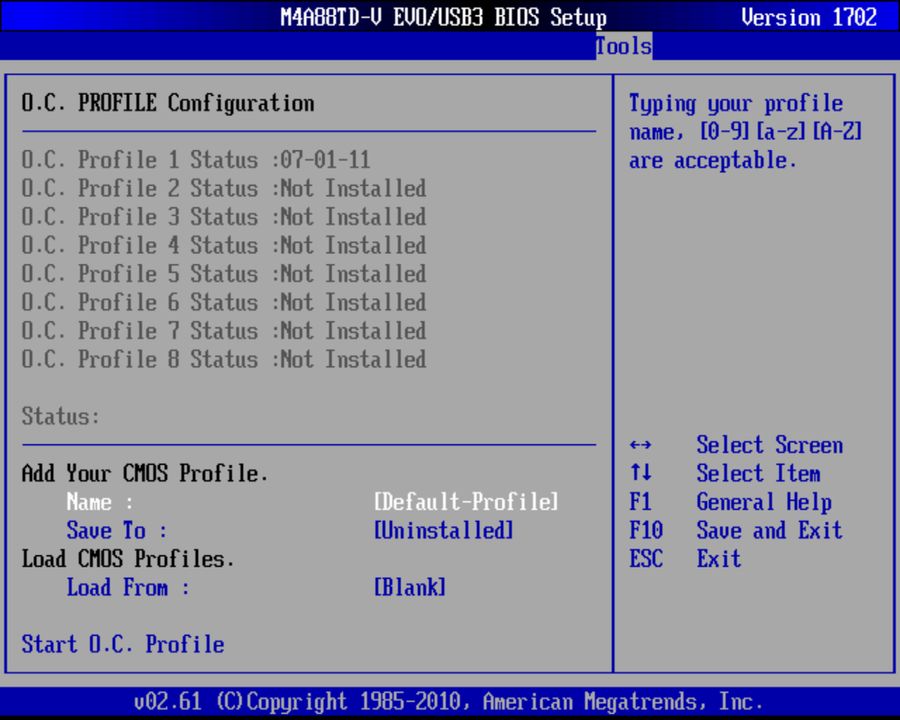Click the Select Screen navigation hint
Screen dimensions: 900x720
click(770, 444)
